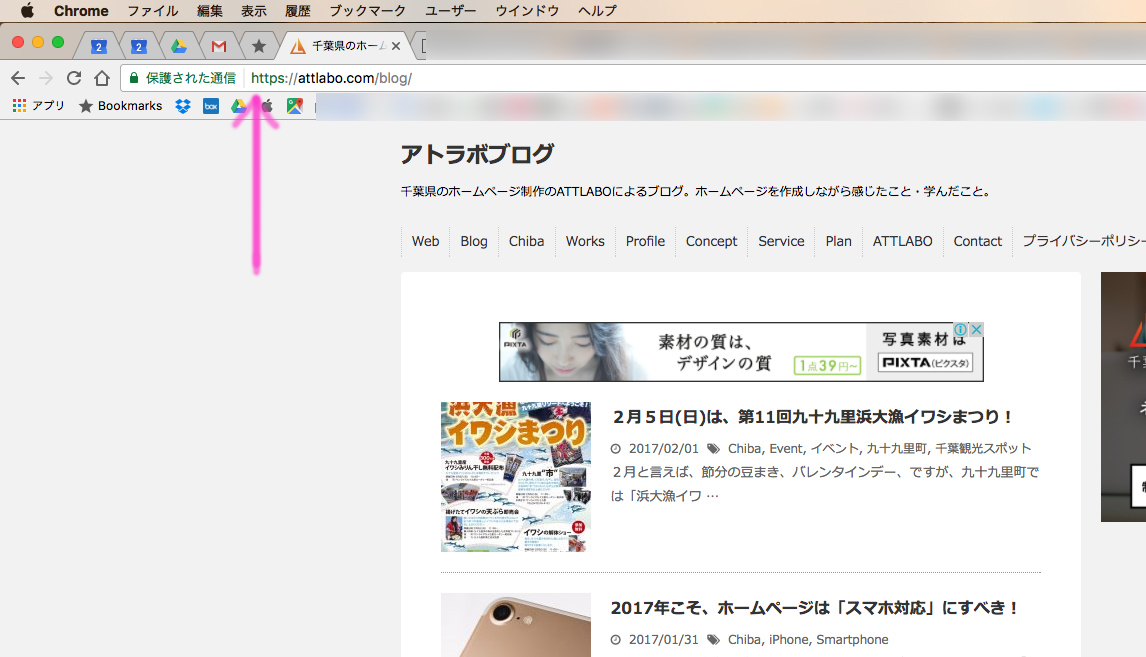Click the Chiba tag under the イワシまつり post

click(744, 449)
